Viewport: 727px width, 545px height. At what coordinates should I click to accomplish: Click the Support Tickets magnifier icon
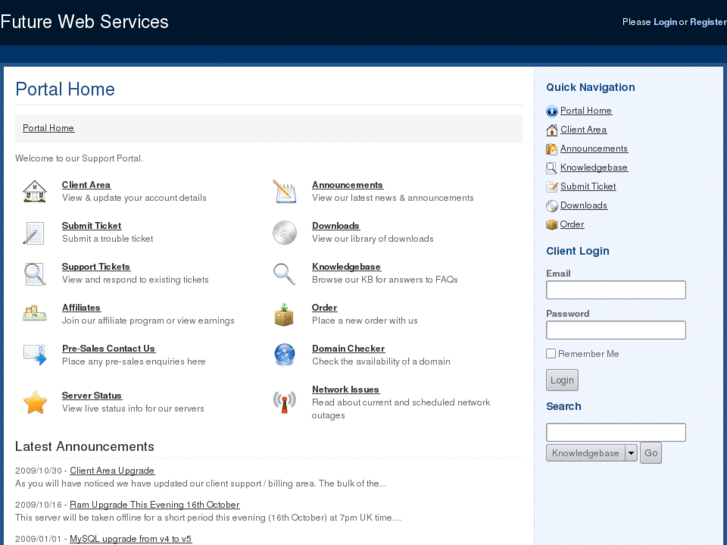click(35, 273)
